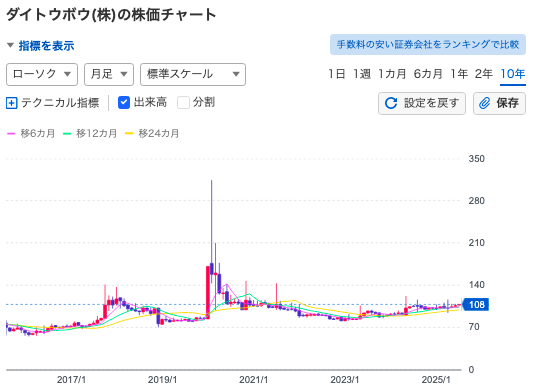The image size is (533, 392).
Task: Select the 1週 range tab
Action: [x=362, y=74]
